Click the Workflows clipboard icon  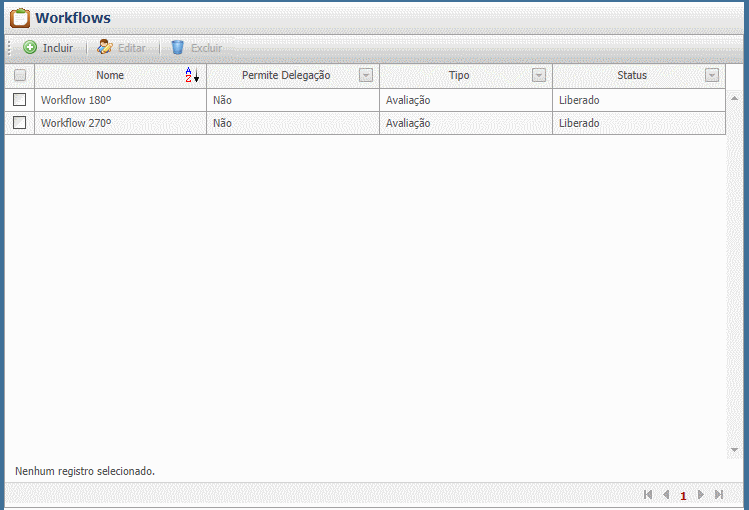(x=19, y=17)
